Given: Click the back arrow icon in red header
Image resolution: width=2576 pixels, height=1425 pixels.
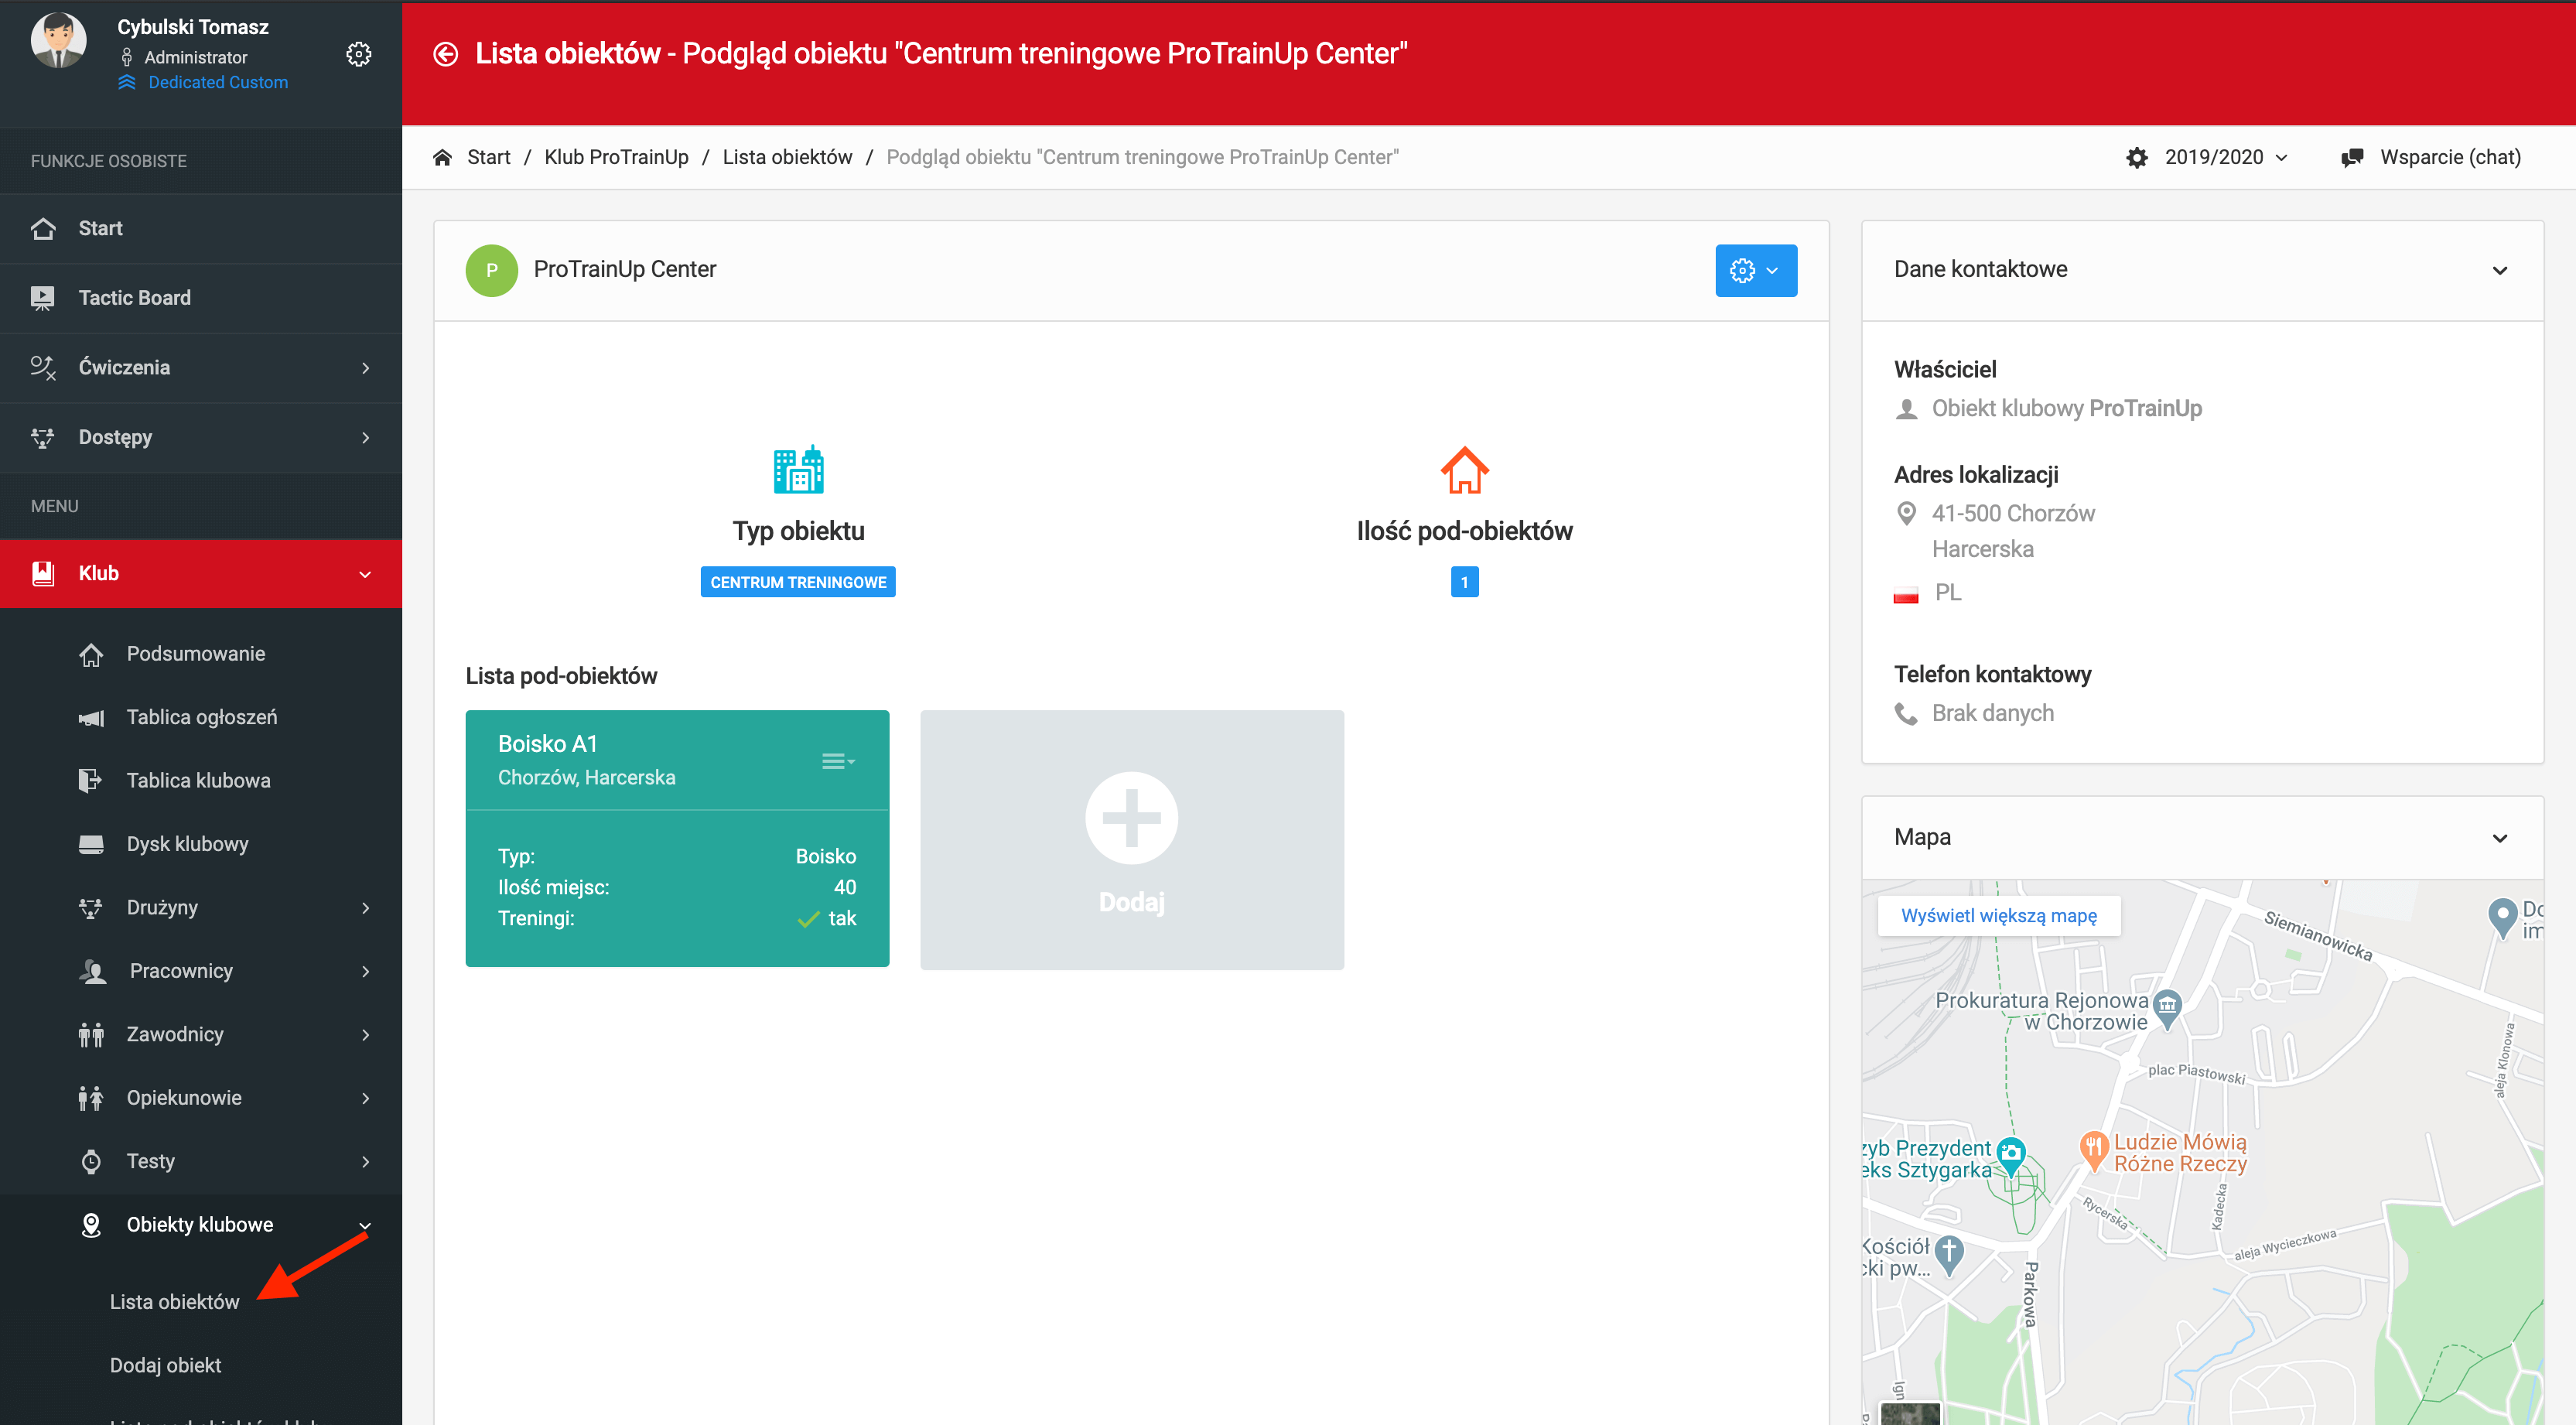Looking at the screenshot, I should click(445, 54).
